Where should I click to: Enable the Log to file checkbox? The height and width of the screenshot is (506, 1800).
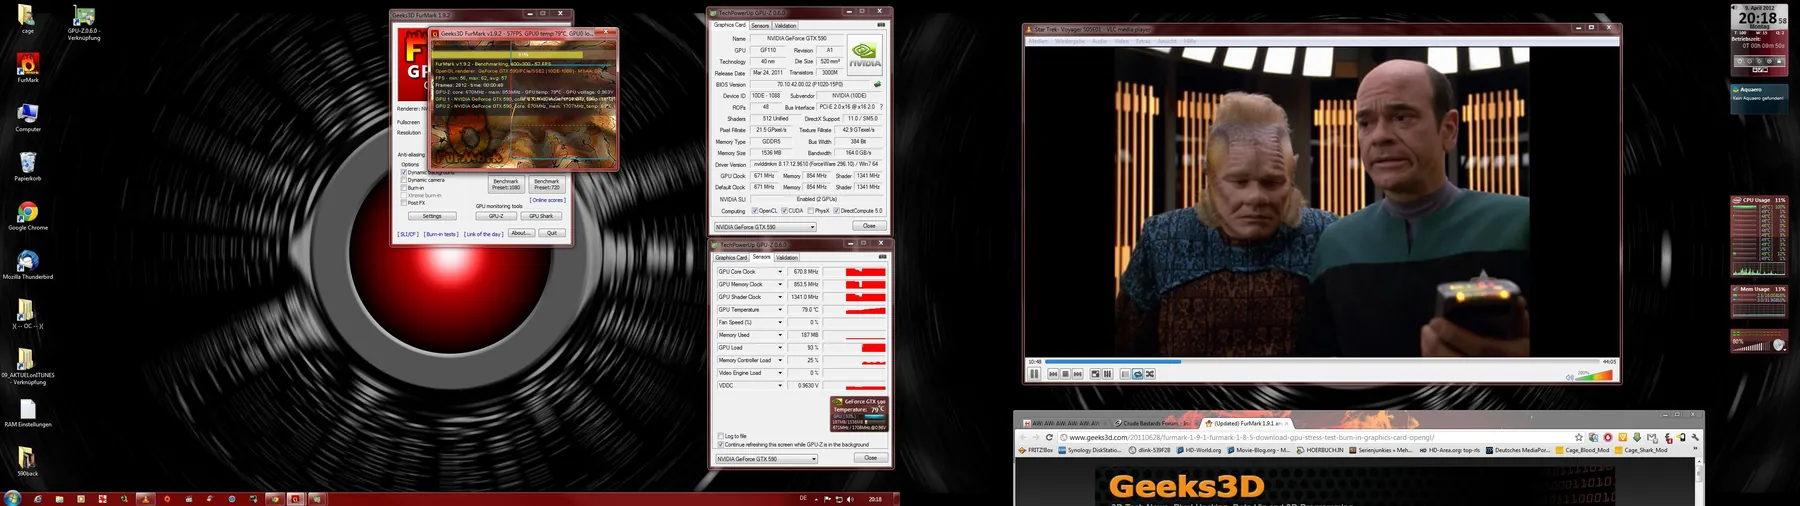point(720,436)
